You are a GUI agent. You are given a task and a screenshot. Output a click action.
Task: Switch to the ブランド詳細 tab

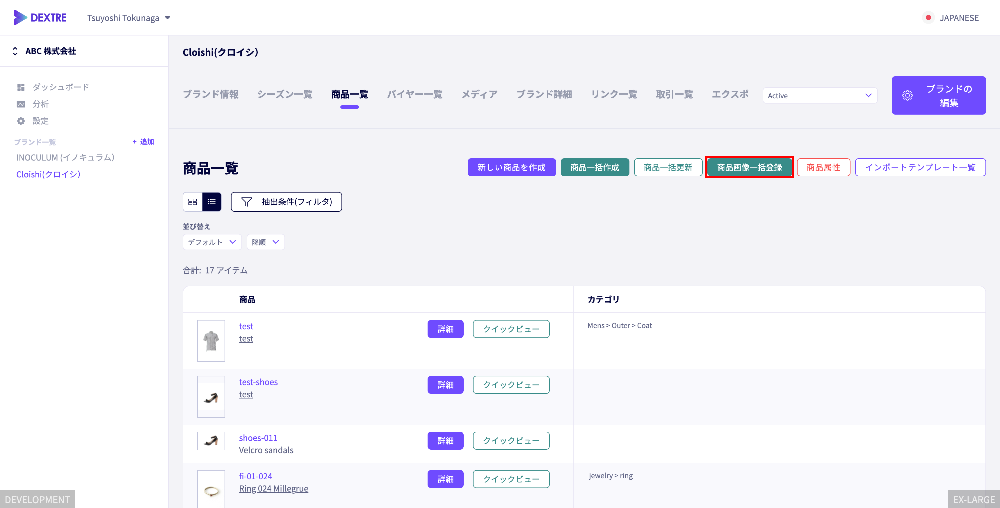pyautogui.click(x=544, y=94)
